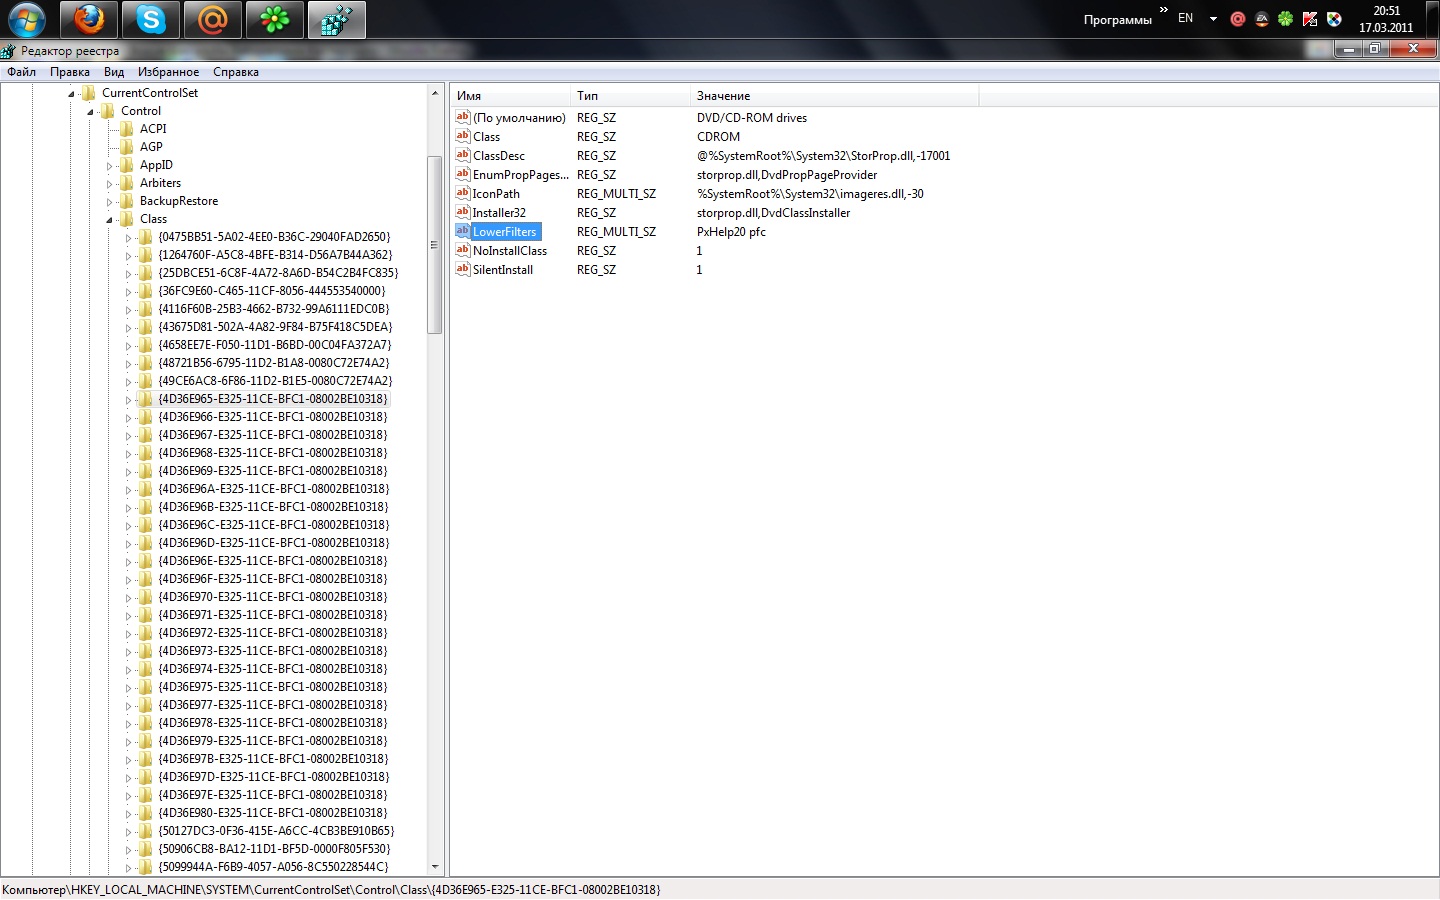Click the (По умолчанию) value icon
The image size is (1440, 900).
[462, 117]
